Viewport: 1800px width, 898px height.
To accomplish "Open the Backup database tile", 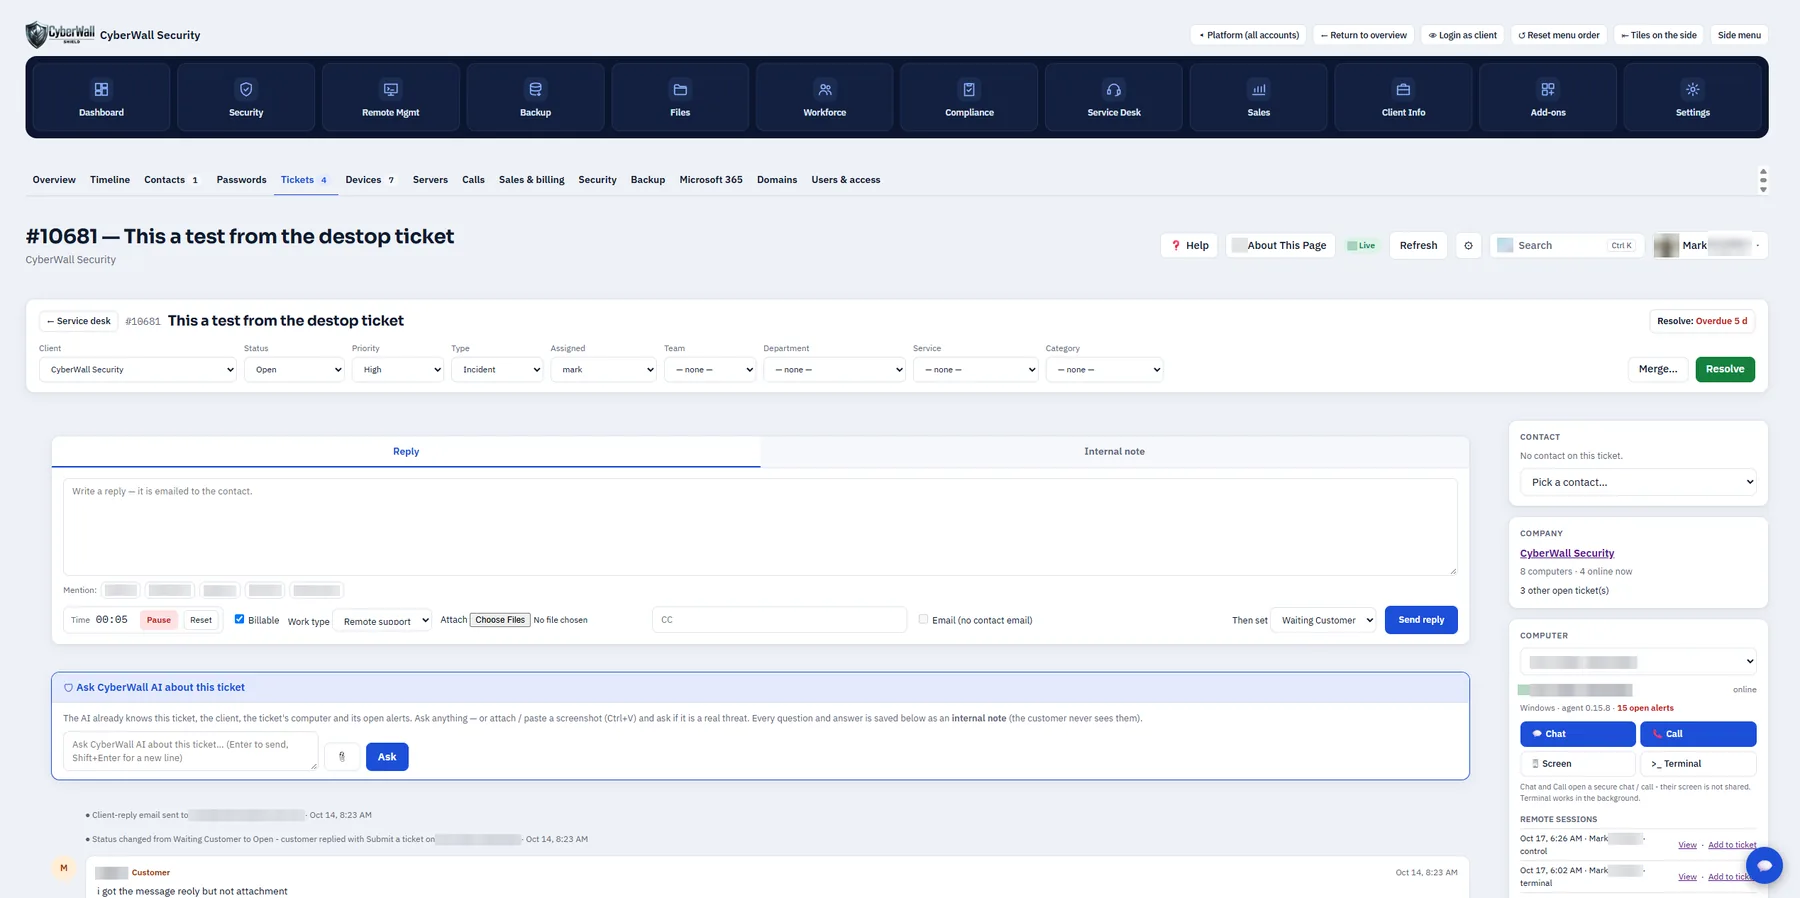I will [535, 97].
